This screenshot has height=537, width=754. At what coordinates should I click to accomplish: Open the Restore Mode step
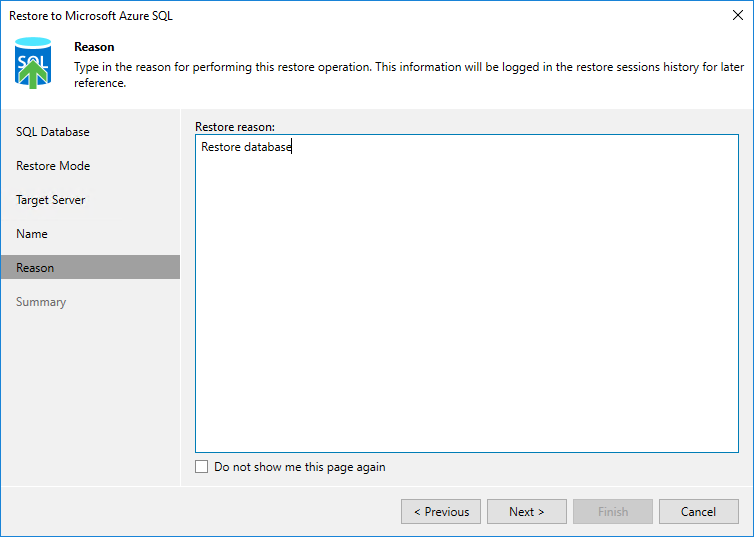click(x=53, y=166)
